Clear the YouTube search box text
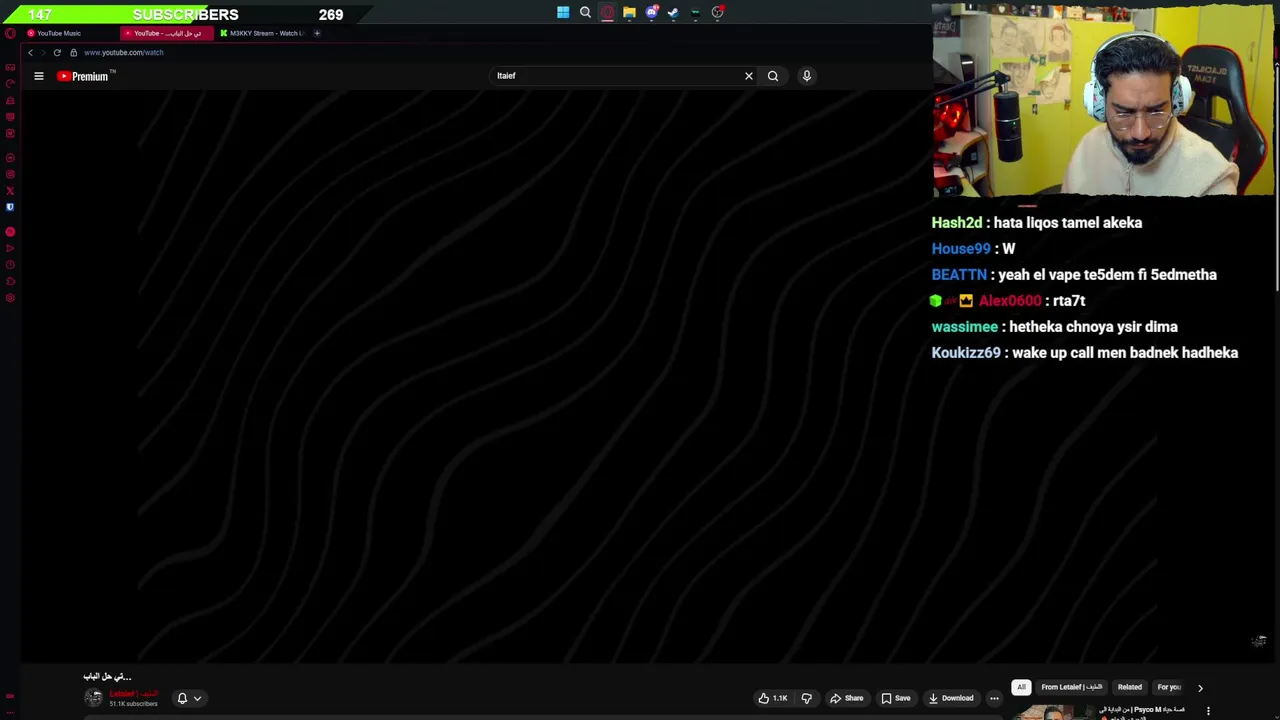 coord(748,76)
